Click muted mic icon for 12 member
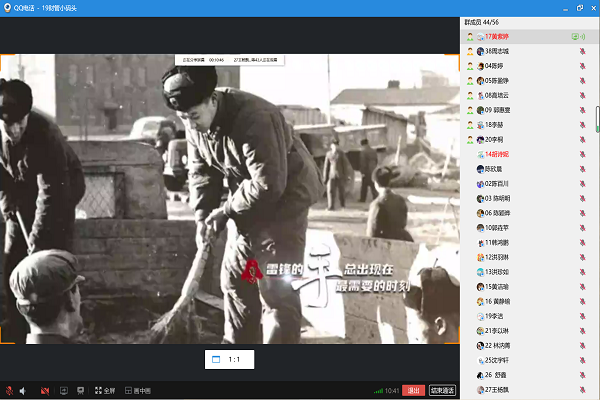 (582, 257)
